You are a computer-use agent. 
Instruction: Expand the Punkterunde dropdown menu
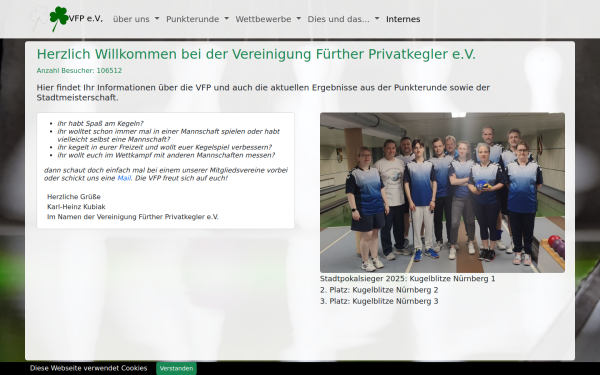tap(197, 19)
